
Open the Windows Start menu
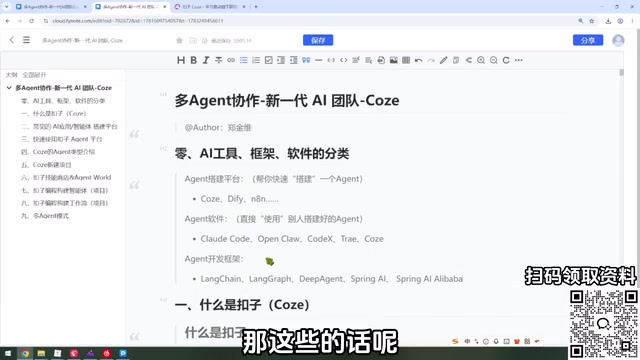click(x=8, y=353)
